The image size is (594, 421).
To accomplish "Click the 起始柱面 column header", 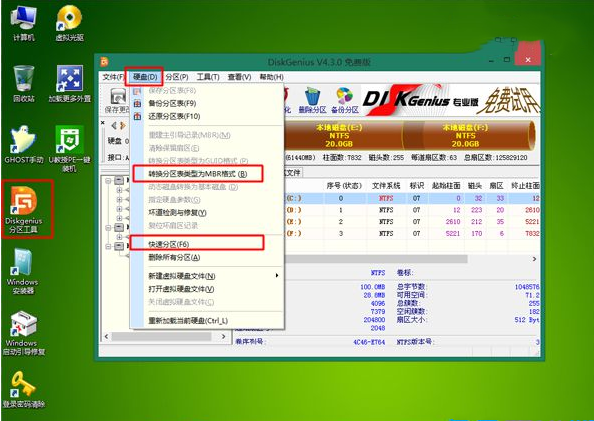I will pos(446,186).
